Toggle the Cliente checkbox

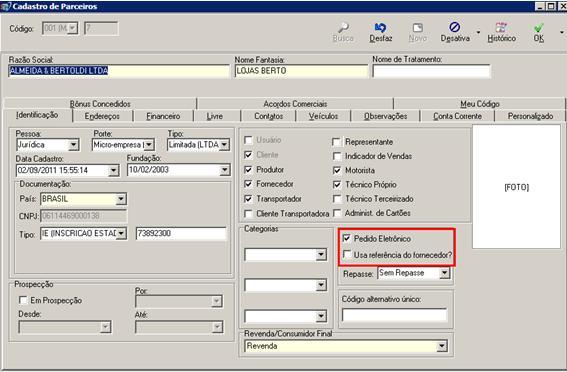(x=248, y=155)
